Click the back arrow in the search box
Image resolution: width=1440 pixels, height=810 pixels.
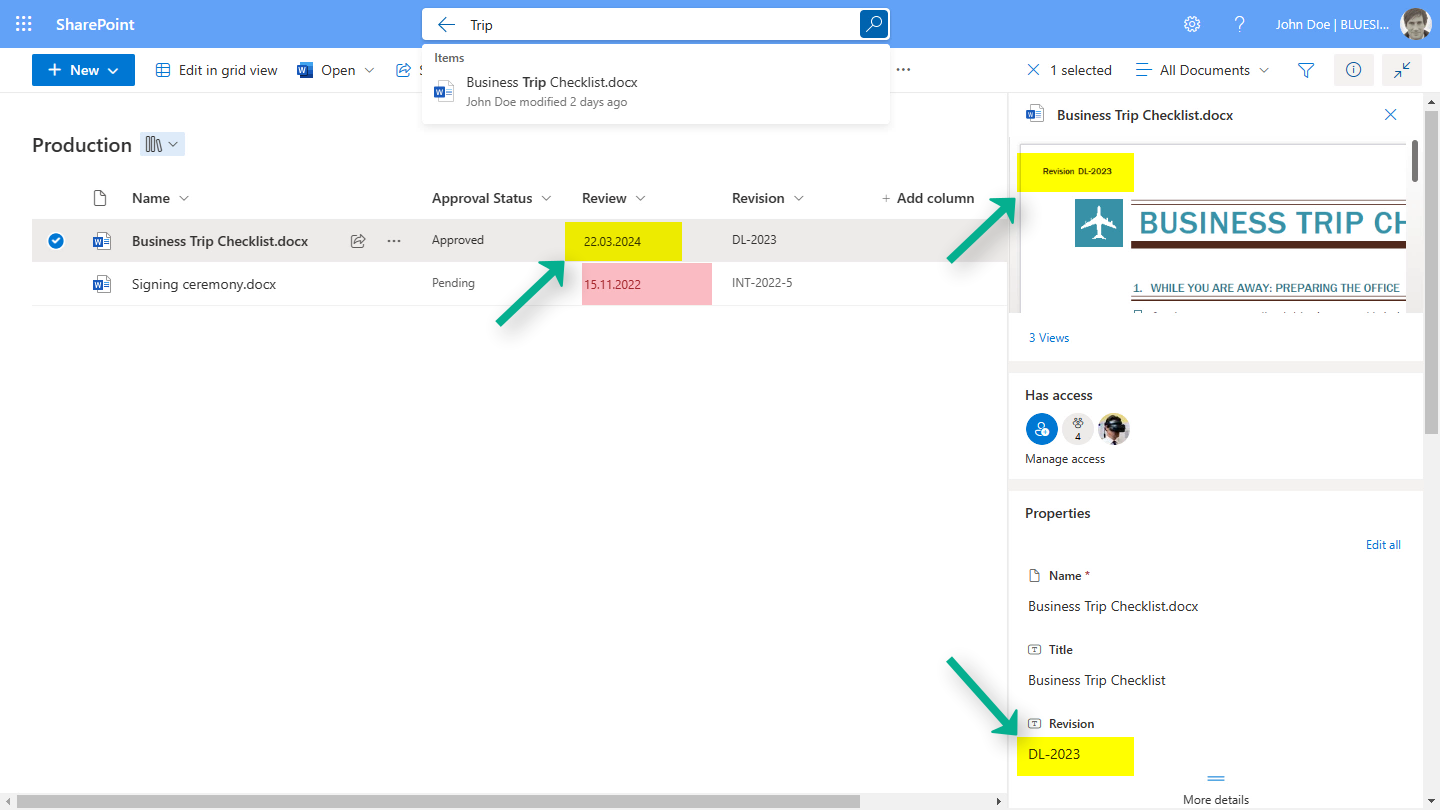(x=446, y=23)
